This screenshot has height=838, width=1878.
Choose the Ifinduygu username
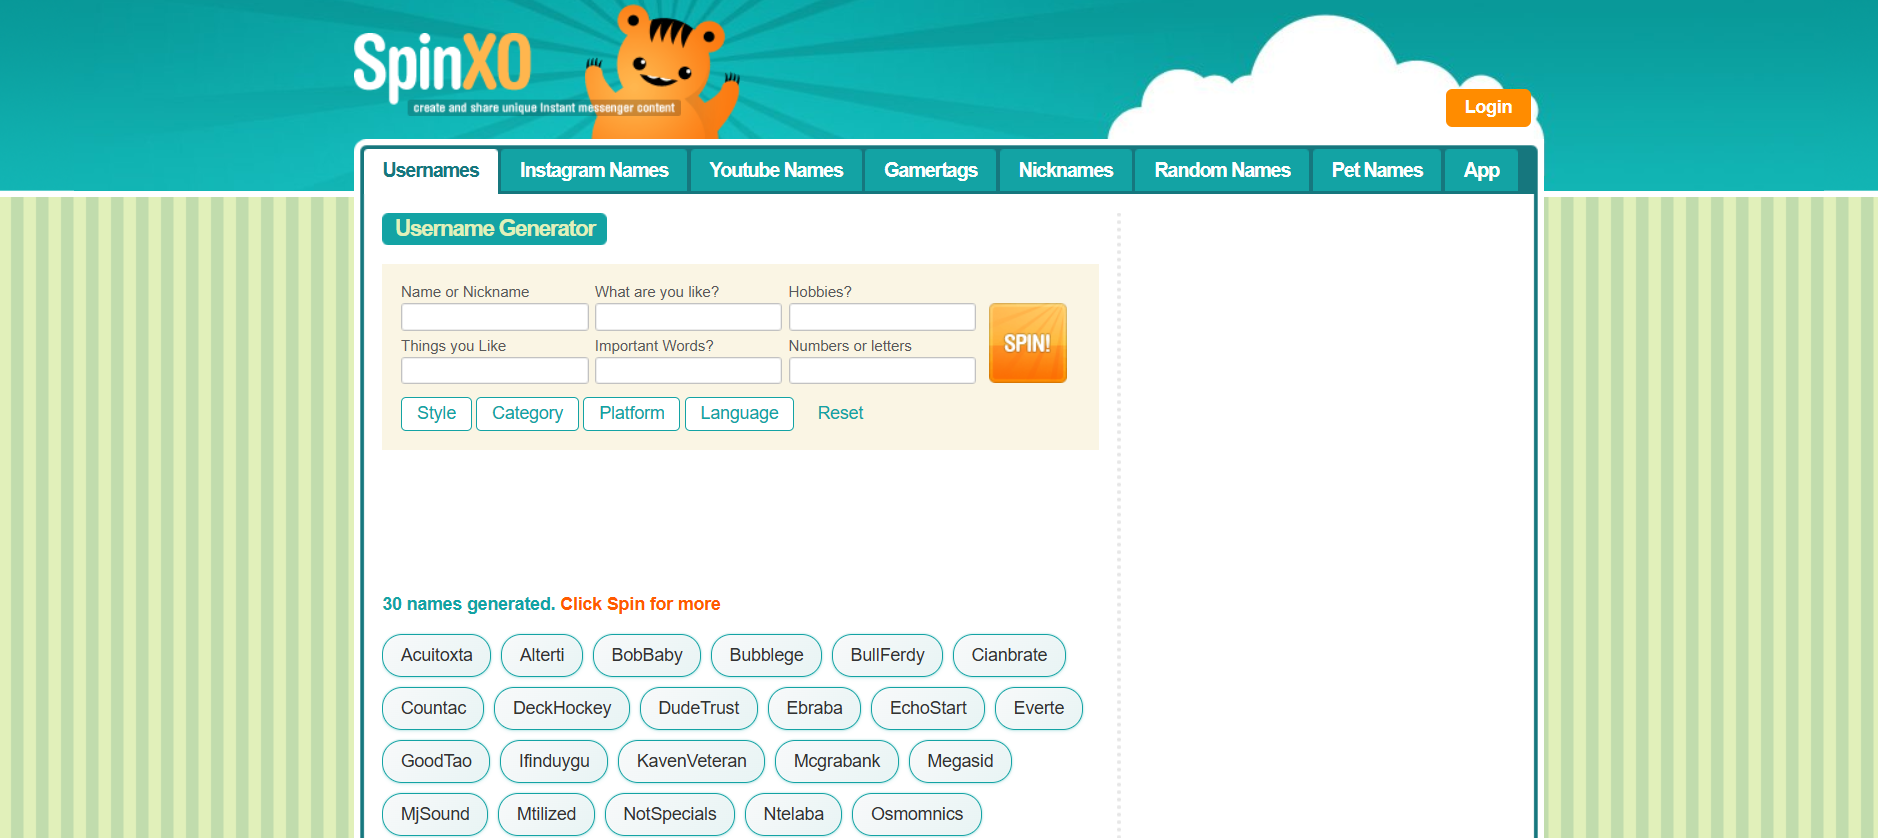point(554,761)
